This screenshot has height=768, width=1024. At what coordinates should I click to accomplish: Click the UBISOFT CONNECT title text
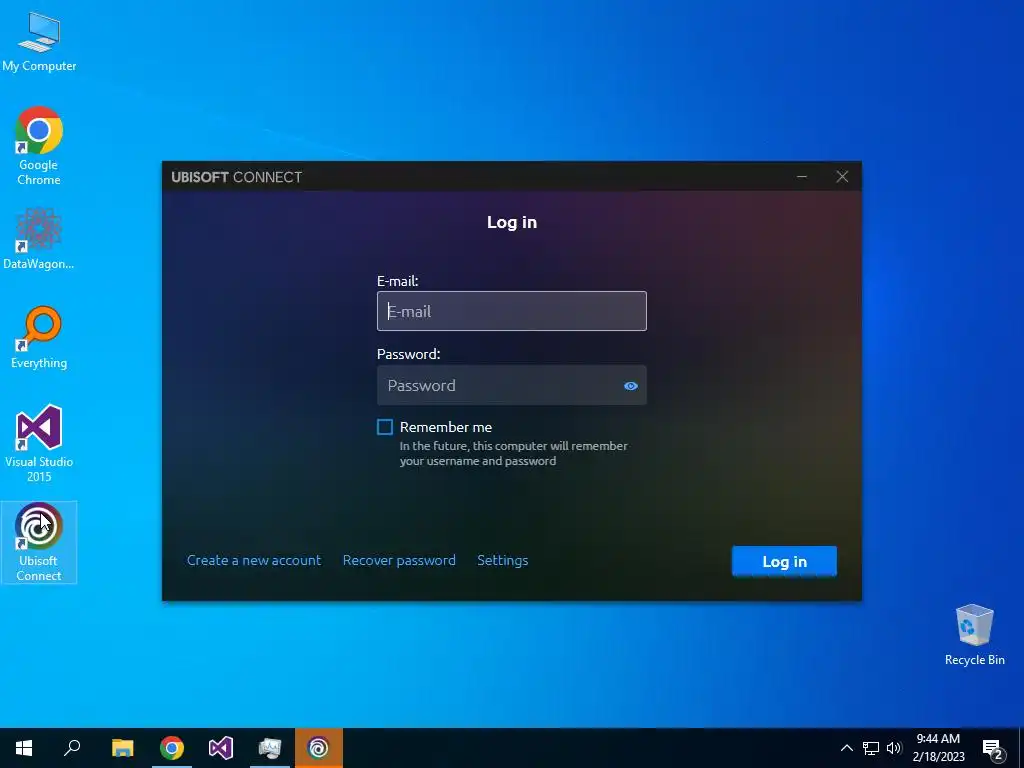pos(236,177)
